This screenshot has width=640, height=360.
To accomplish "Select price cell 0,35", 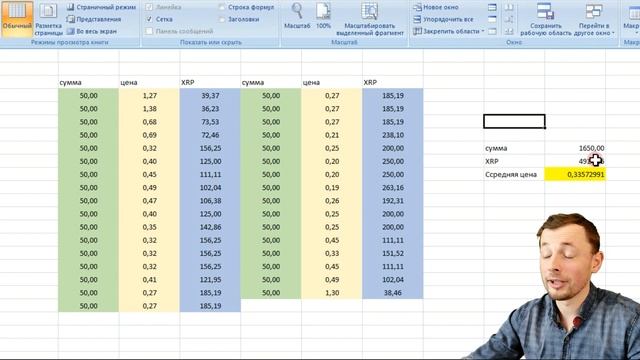I will coord(149,227).
